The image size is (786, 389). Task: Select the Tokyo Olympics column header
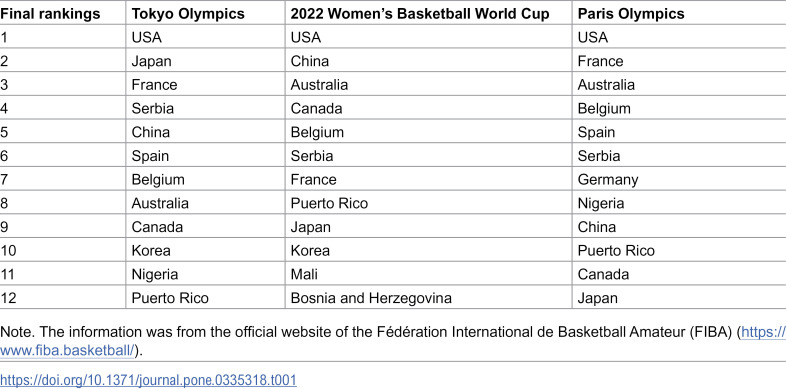pos(188,14)
